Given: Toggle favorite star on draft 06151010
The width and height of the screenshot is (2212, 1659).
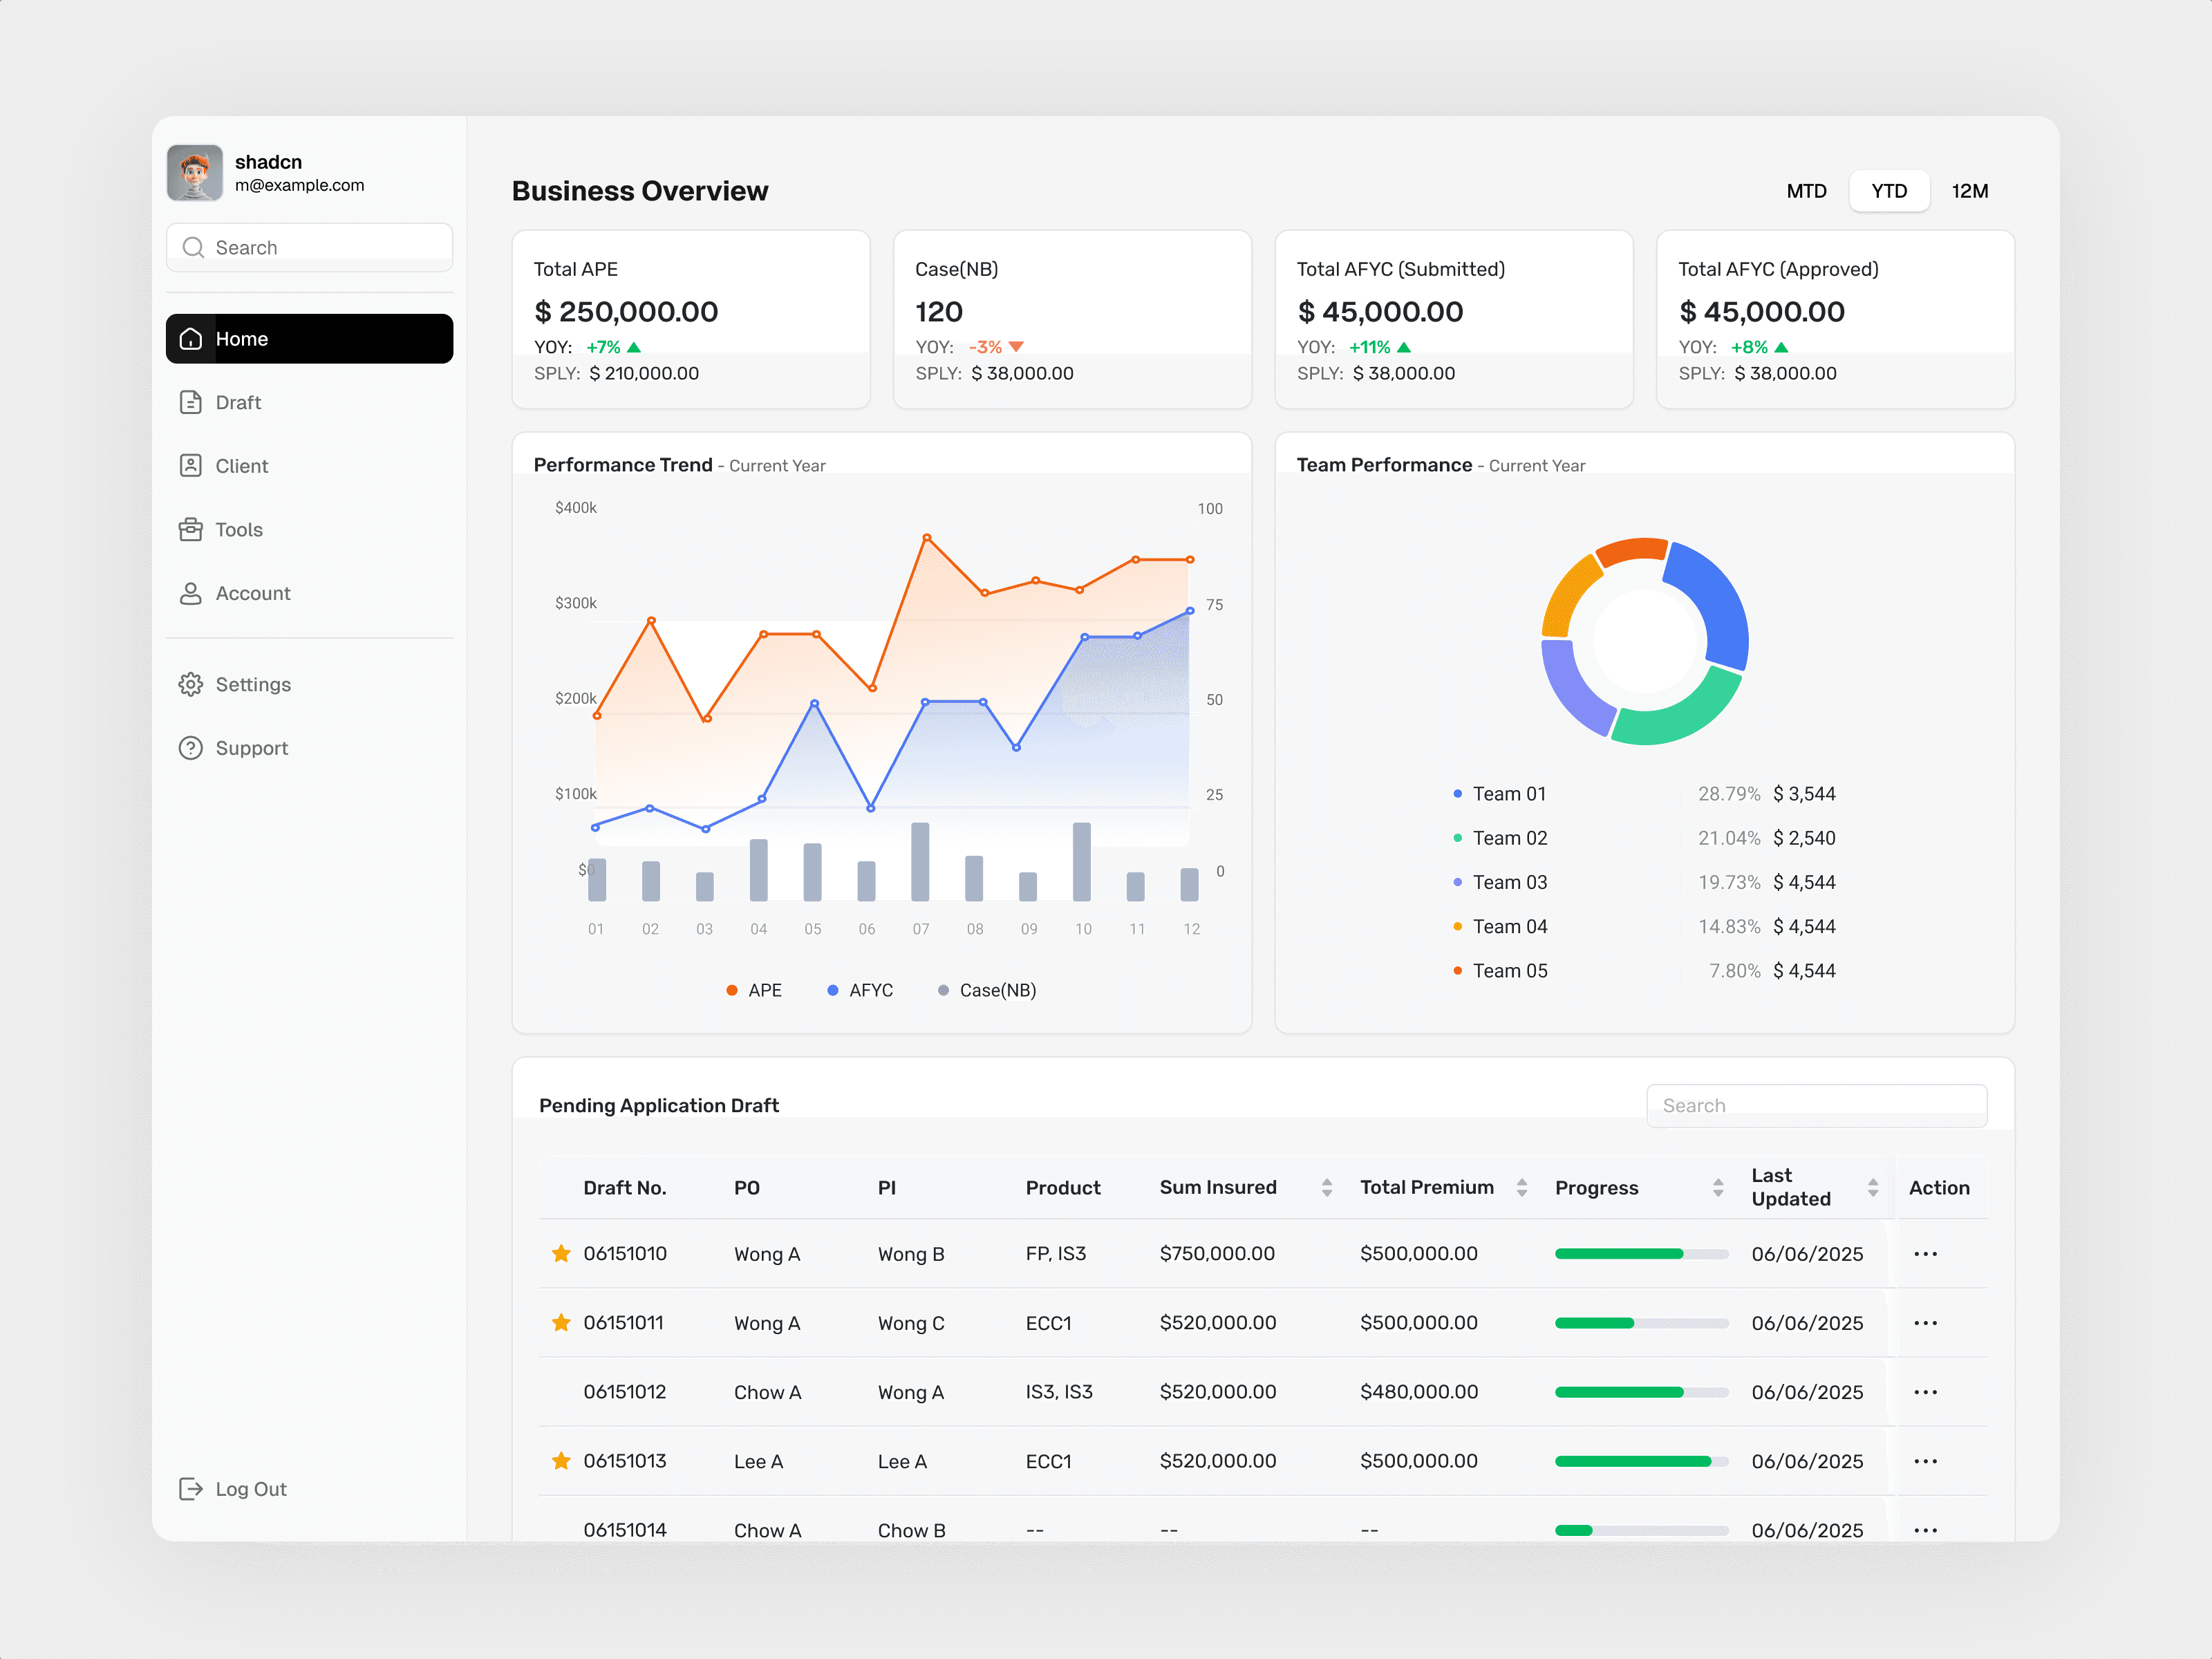Looking at the screenshot, I should [x=561, y=1253].
